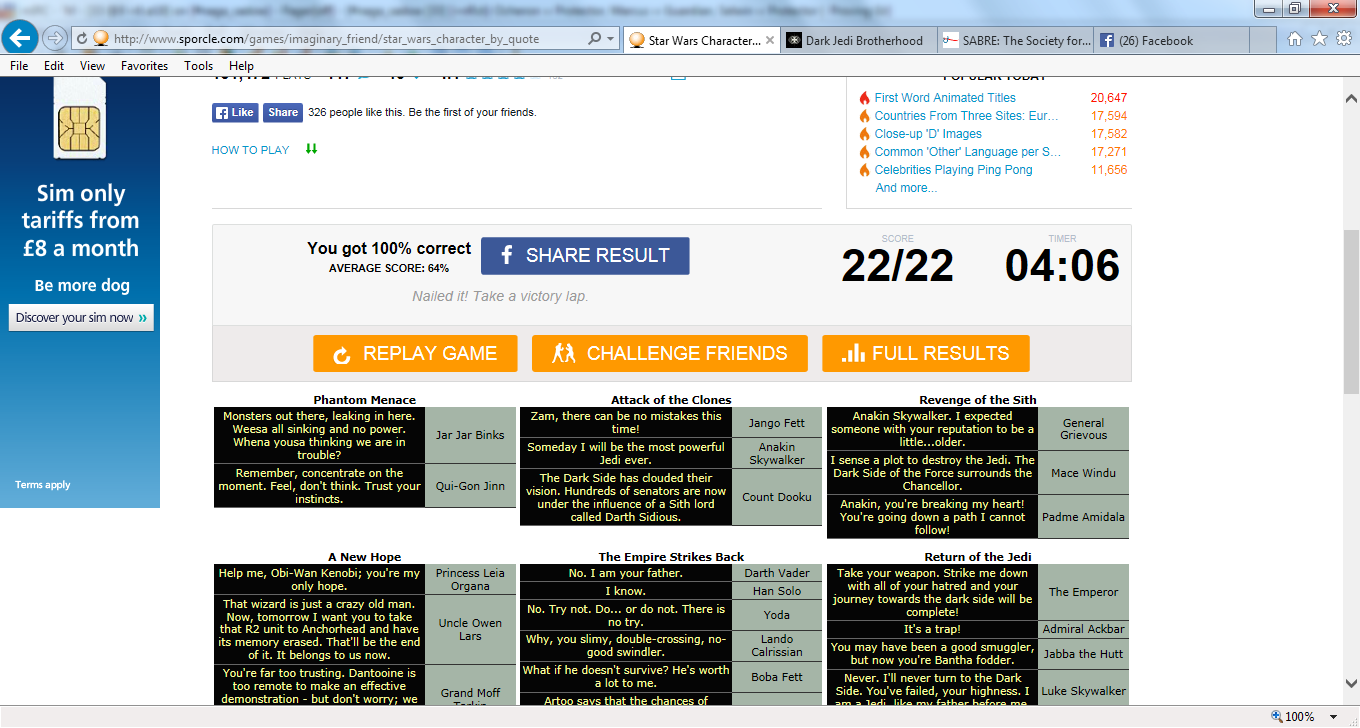Screen dimensions: 1360x728
Task: Open the First Word Animated Titles link
Action: 945,98
